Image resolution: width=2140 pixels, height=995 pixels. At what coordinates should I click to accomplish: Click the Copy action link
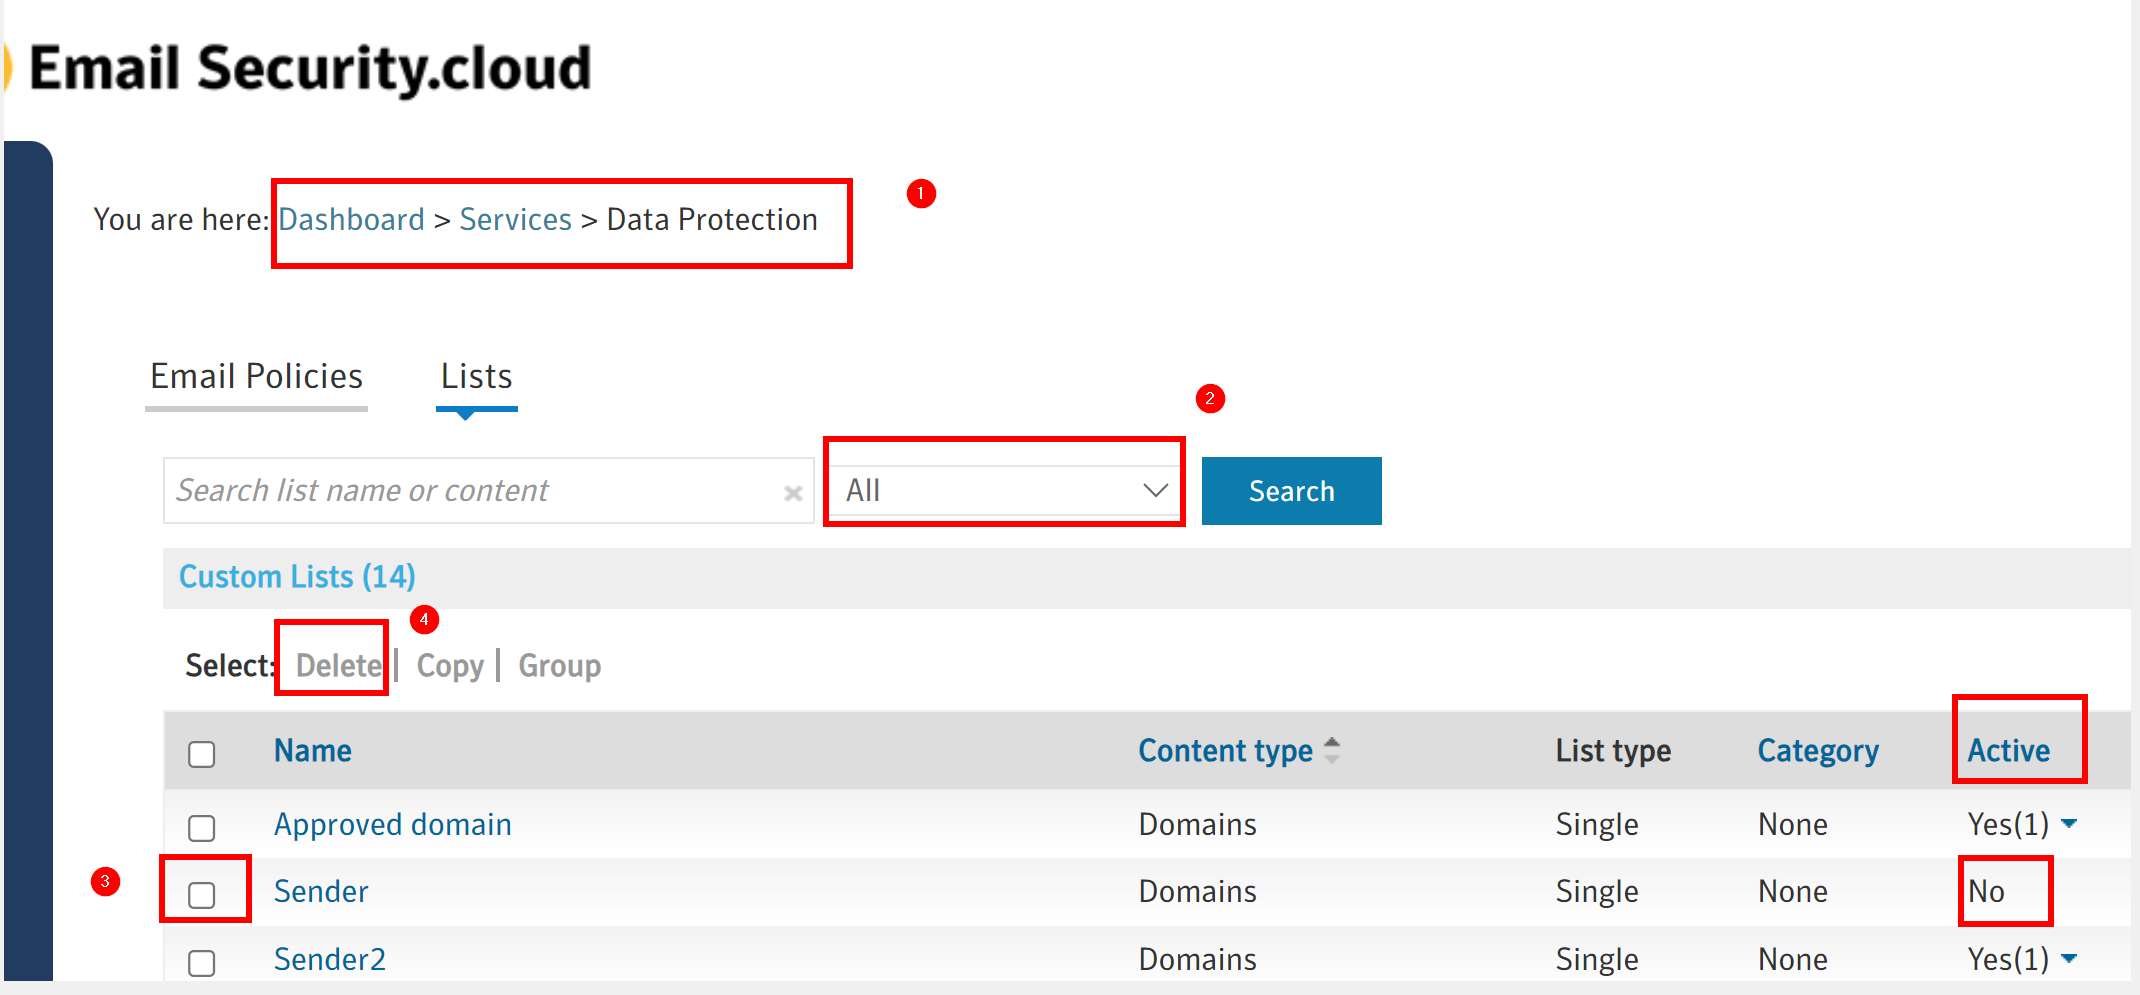click(450, 666)
